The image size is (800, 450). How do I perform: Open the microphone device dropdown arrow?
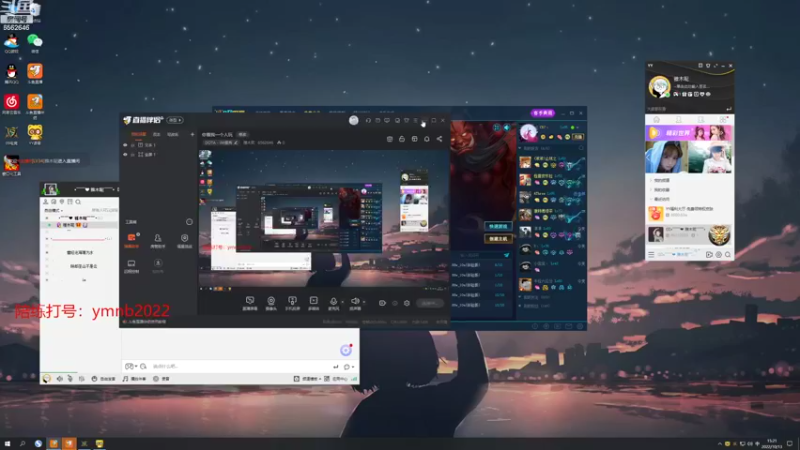point(342,302)
